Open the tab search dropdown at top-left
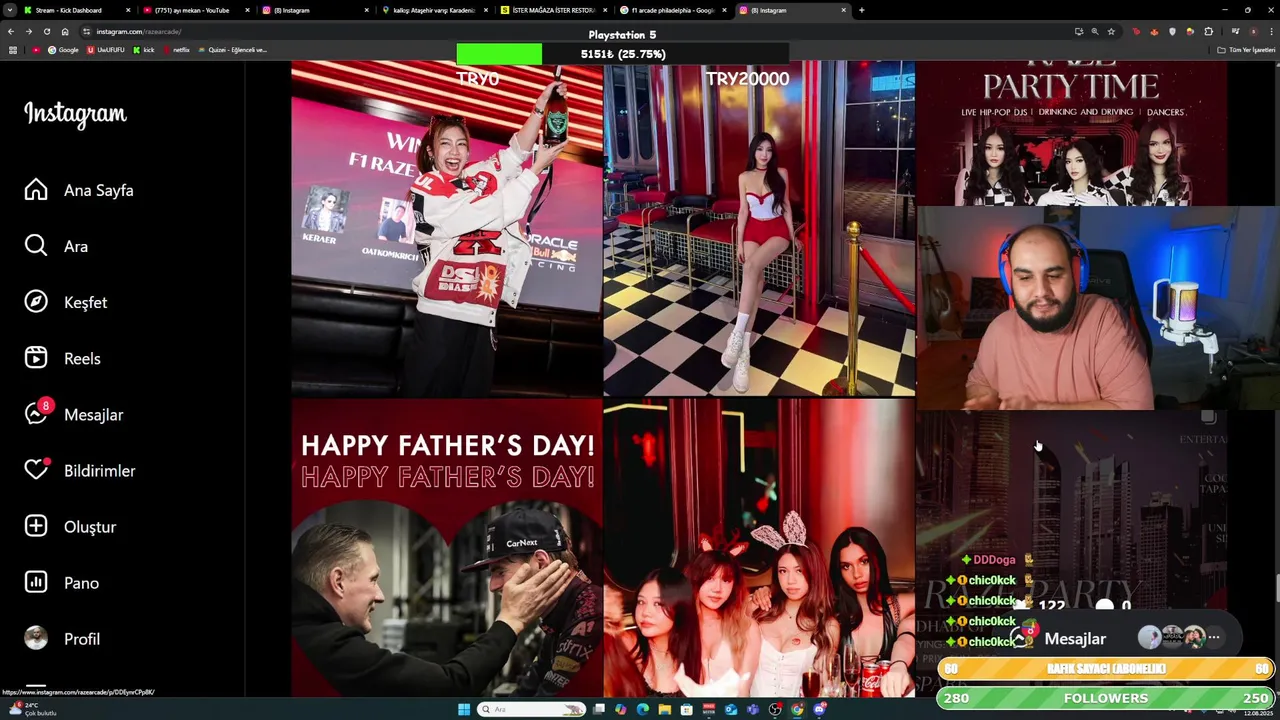This screenshot has width=1280, height=720. click(x=9, y=10)
